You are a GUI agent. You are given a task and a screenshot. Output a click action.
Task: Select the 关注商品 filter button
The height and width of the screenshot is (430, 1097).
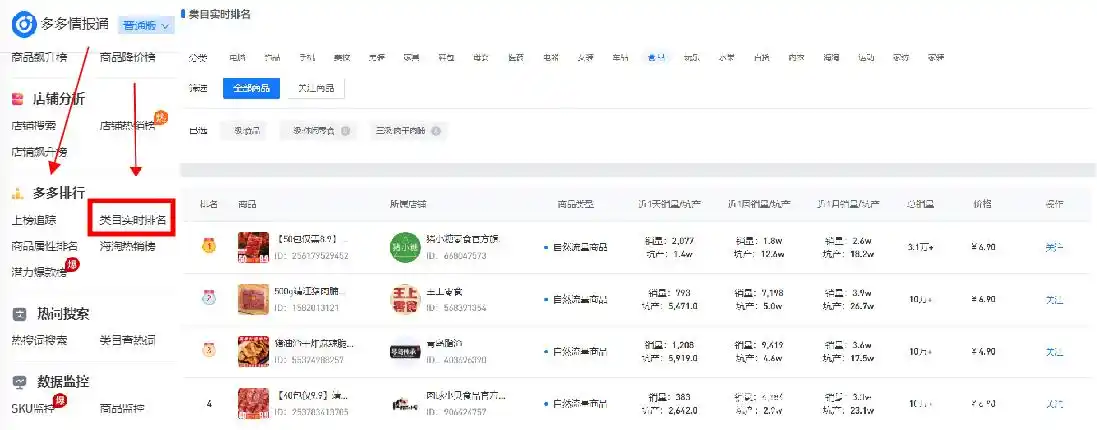pos(316,89)
